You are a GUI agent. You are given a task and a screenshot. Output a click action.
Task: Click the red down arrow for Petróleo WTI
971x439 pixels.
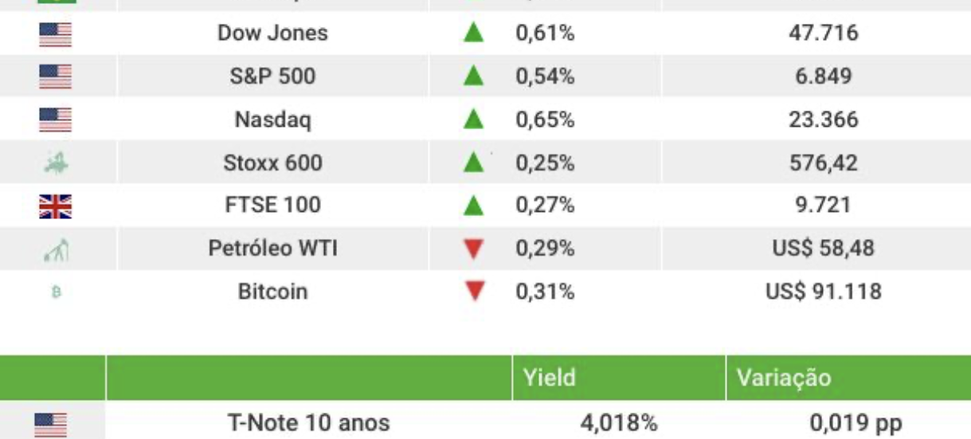coord(474,249)
